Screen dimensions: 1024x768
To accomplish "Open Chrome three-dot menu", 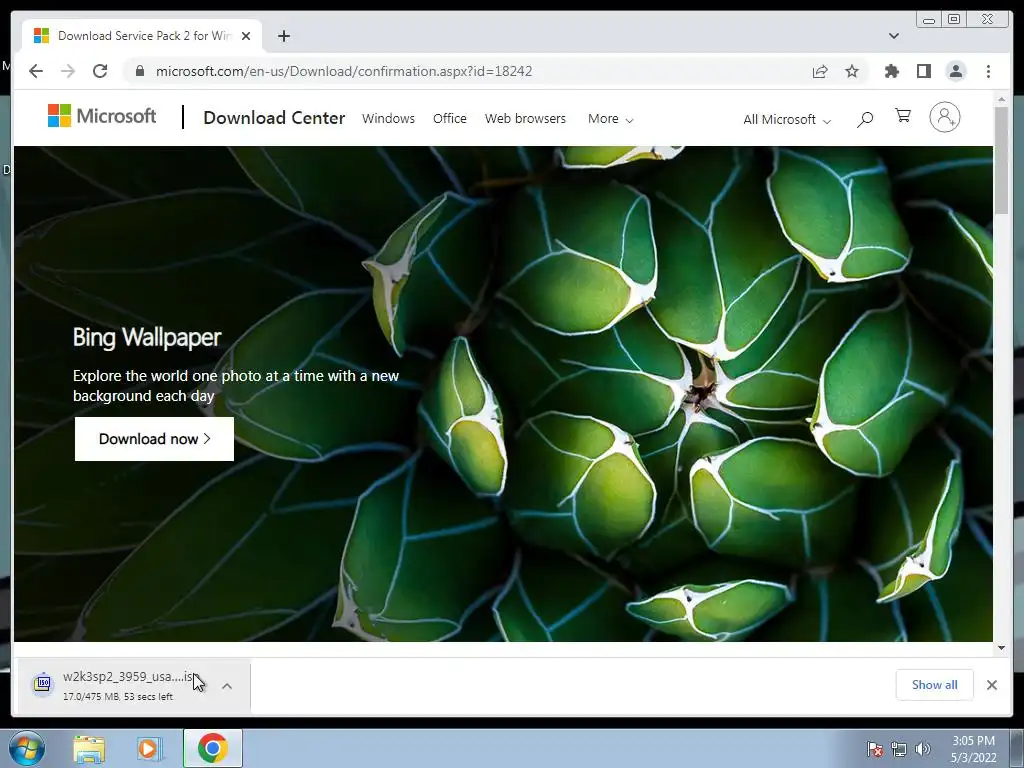I will pos(988,71).
